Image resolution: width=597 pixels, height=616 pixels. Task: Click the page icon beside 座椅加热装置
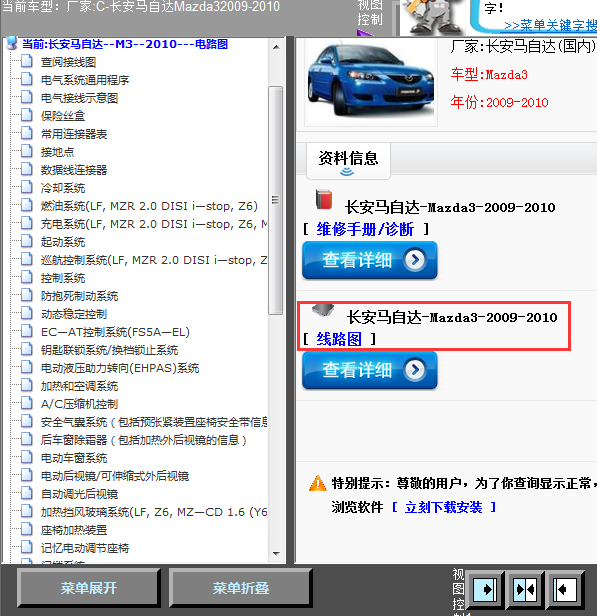tap(27, 529)
